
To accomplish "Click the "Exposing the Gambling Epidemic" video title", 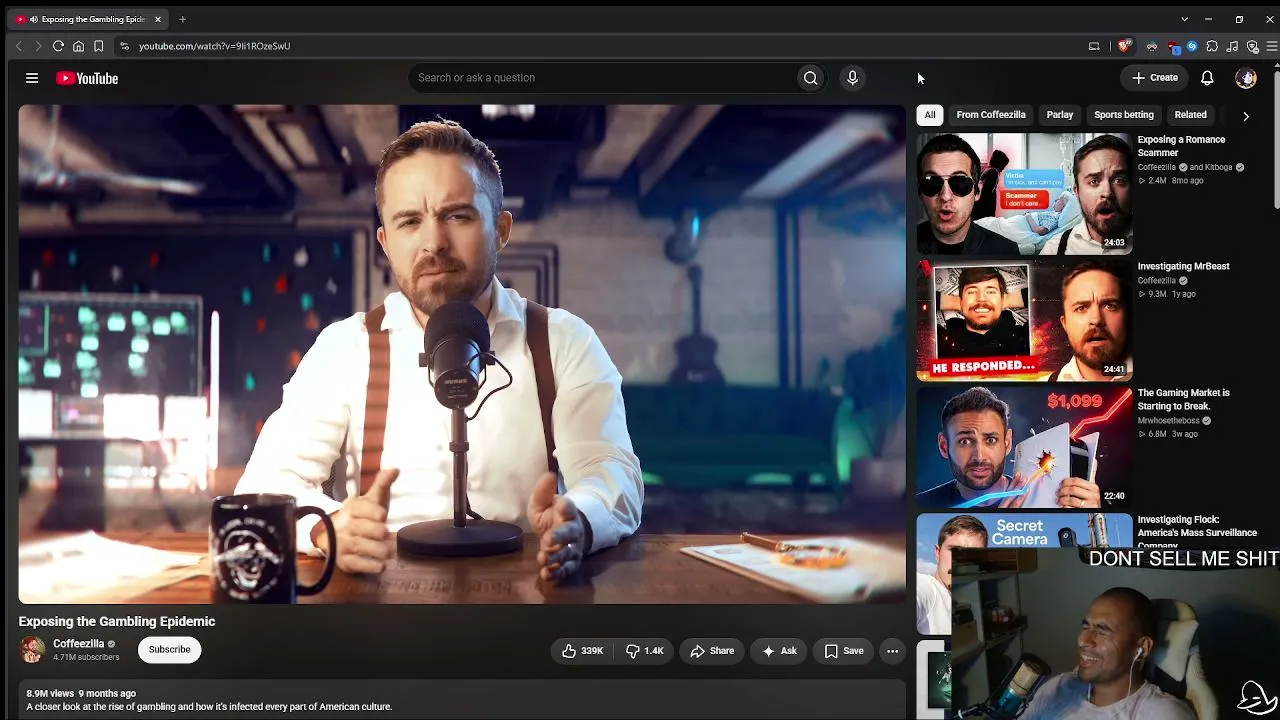I will (117, 621).
